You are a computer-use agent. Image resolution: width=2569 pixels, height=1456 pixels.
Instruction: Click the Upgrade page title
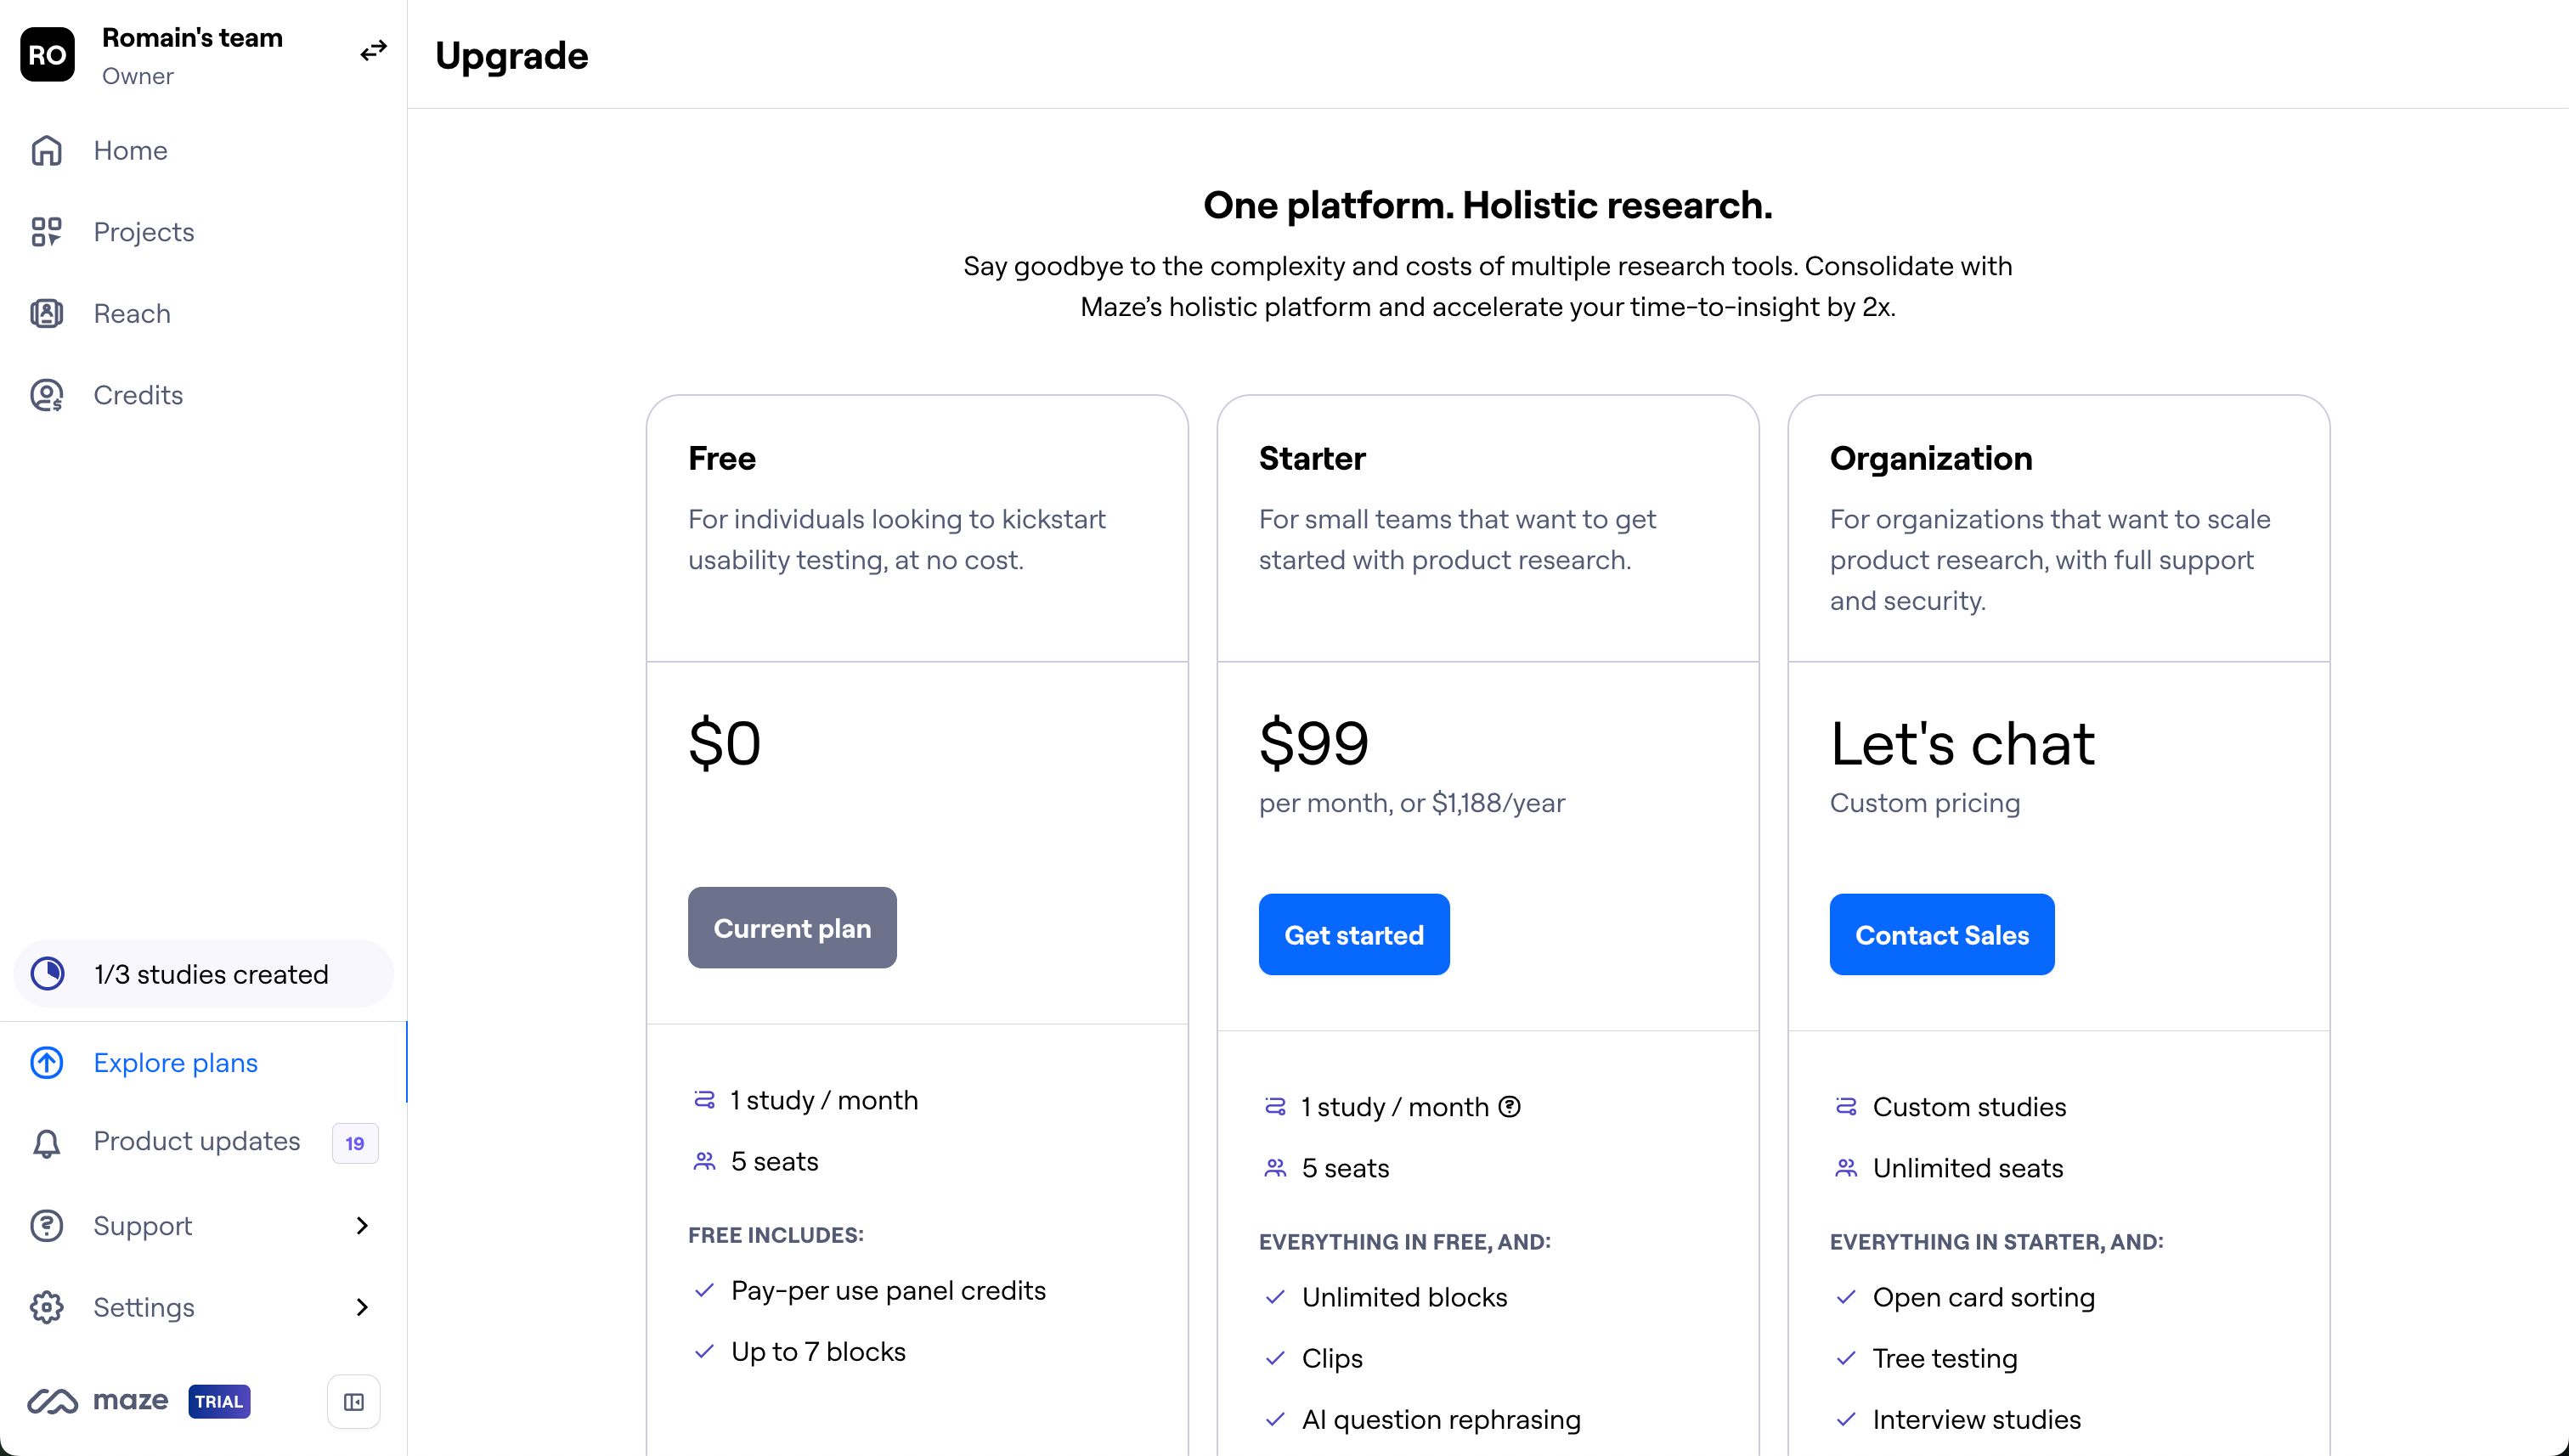pyautogui.click(x=512, y=56)
